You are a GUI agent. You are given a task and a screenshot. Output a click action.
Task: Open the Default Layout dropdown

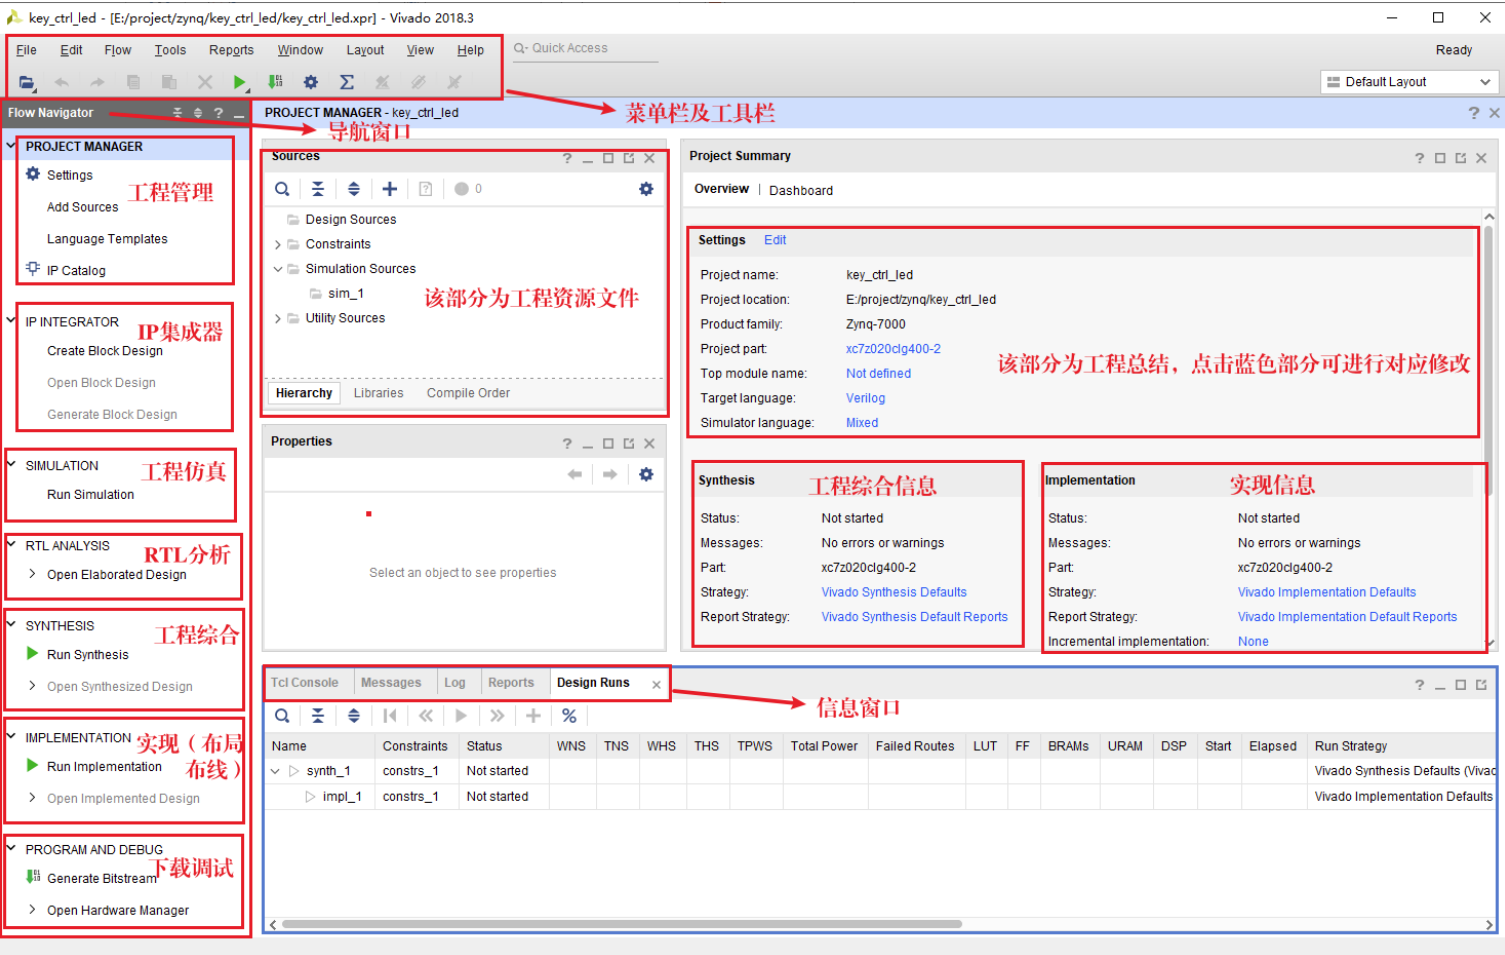(1409, 82)
